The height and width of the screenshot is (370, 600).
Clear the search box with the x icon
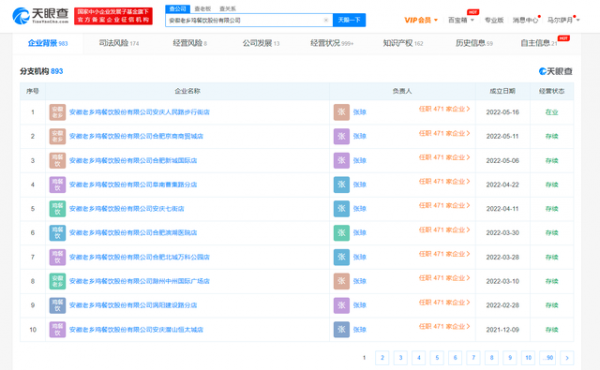click(x=326, y=20)
